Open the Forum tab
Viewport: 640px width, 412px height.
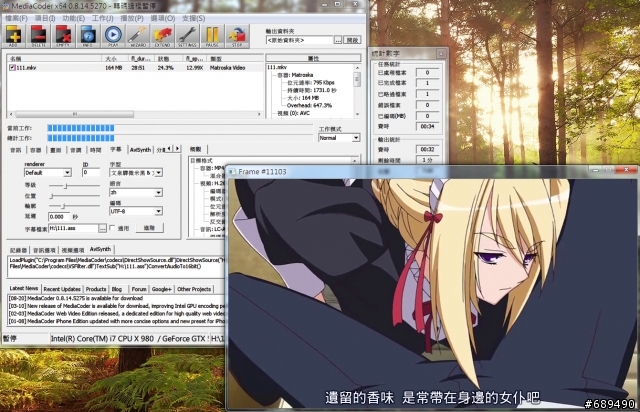click(x=139, y=289)
